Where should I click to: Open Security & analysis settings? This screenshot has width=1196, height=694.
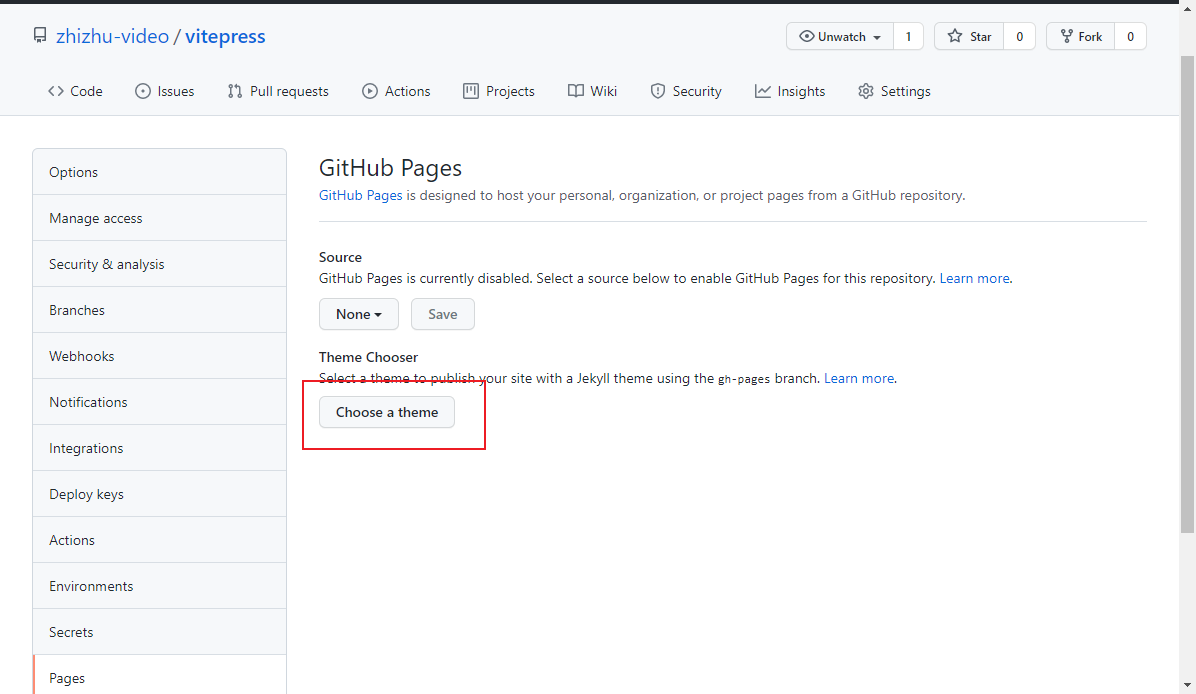pos(159,264)
